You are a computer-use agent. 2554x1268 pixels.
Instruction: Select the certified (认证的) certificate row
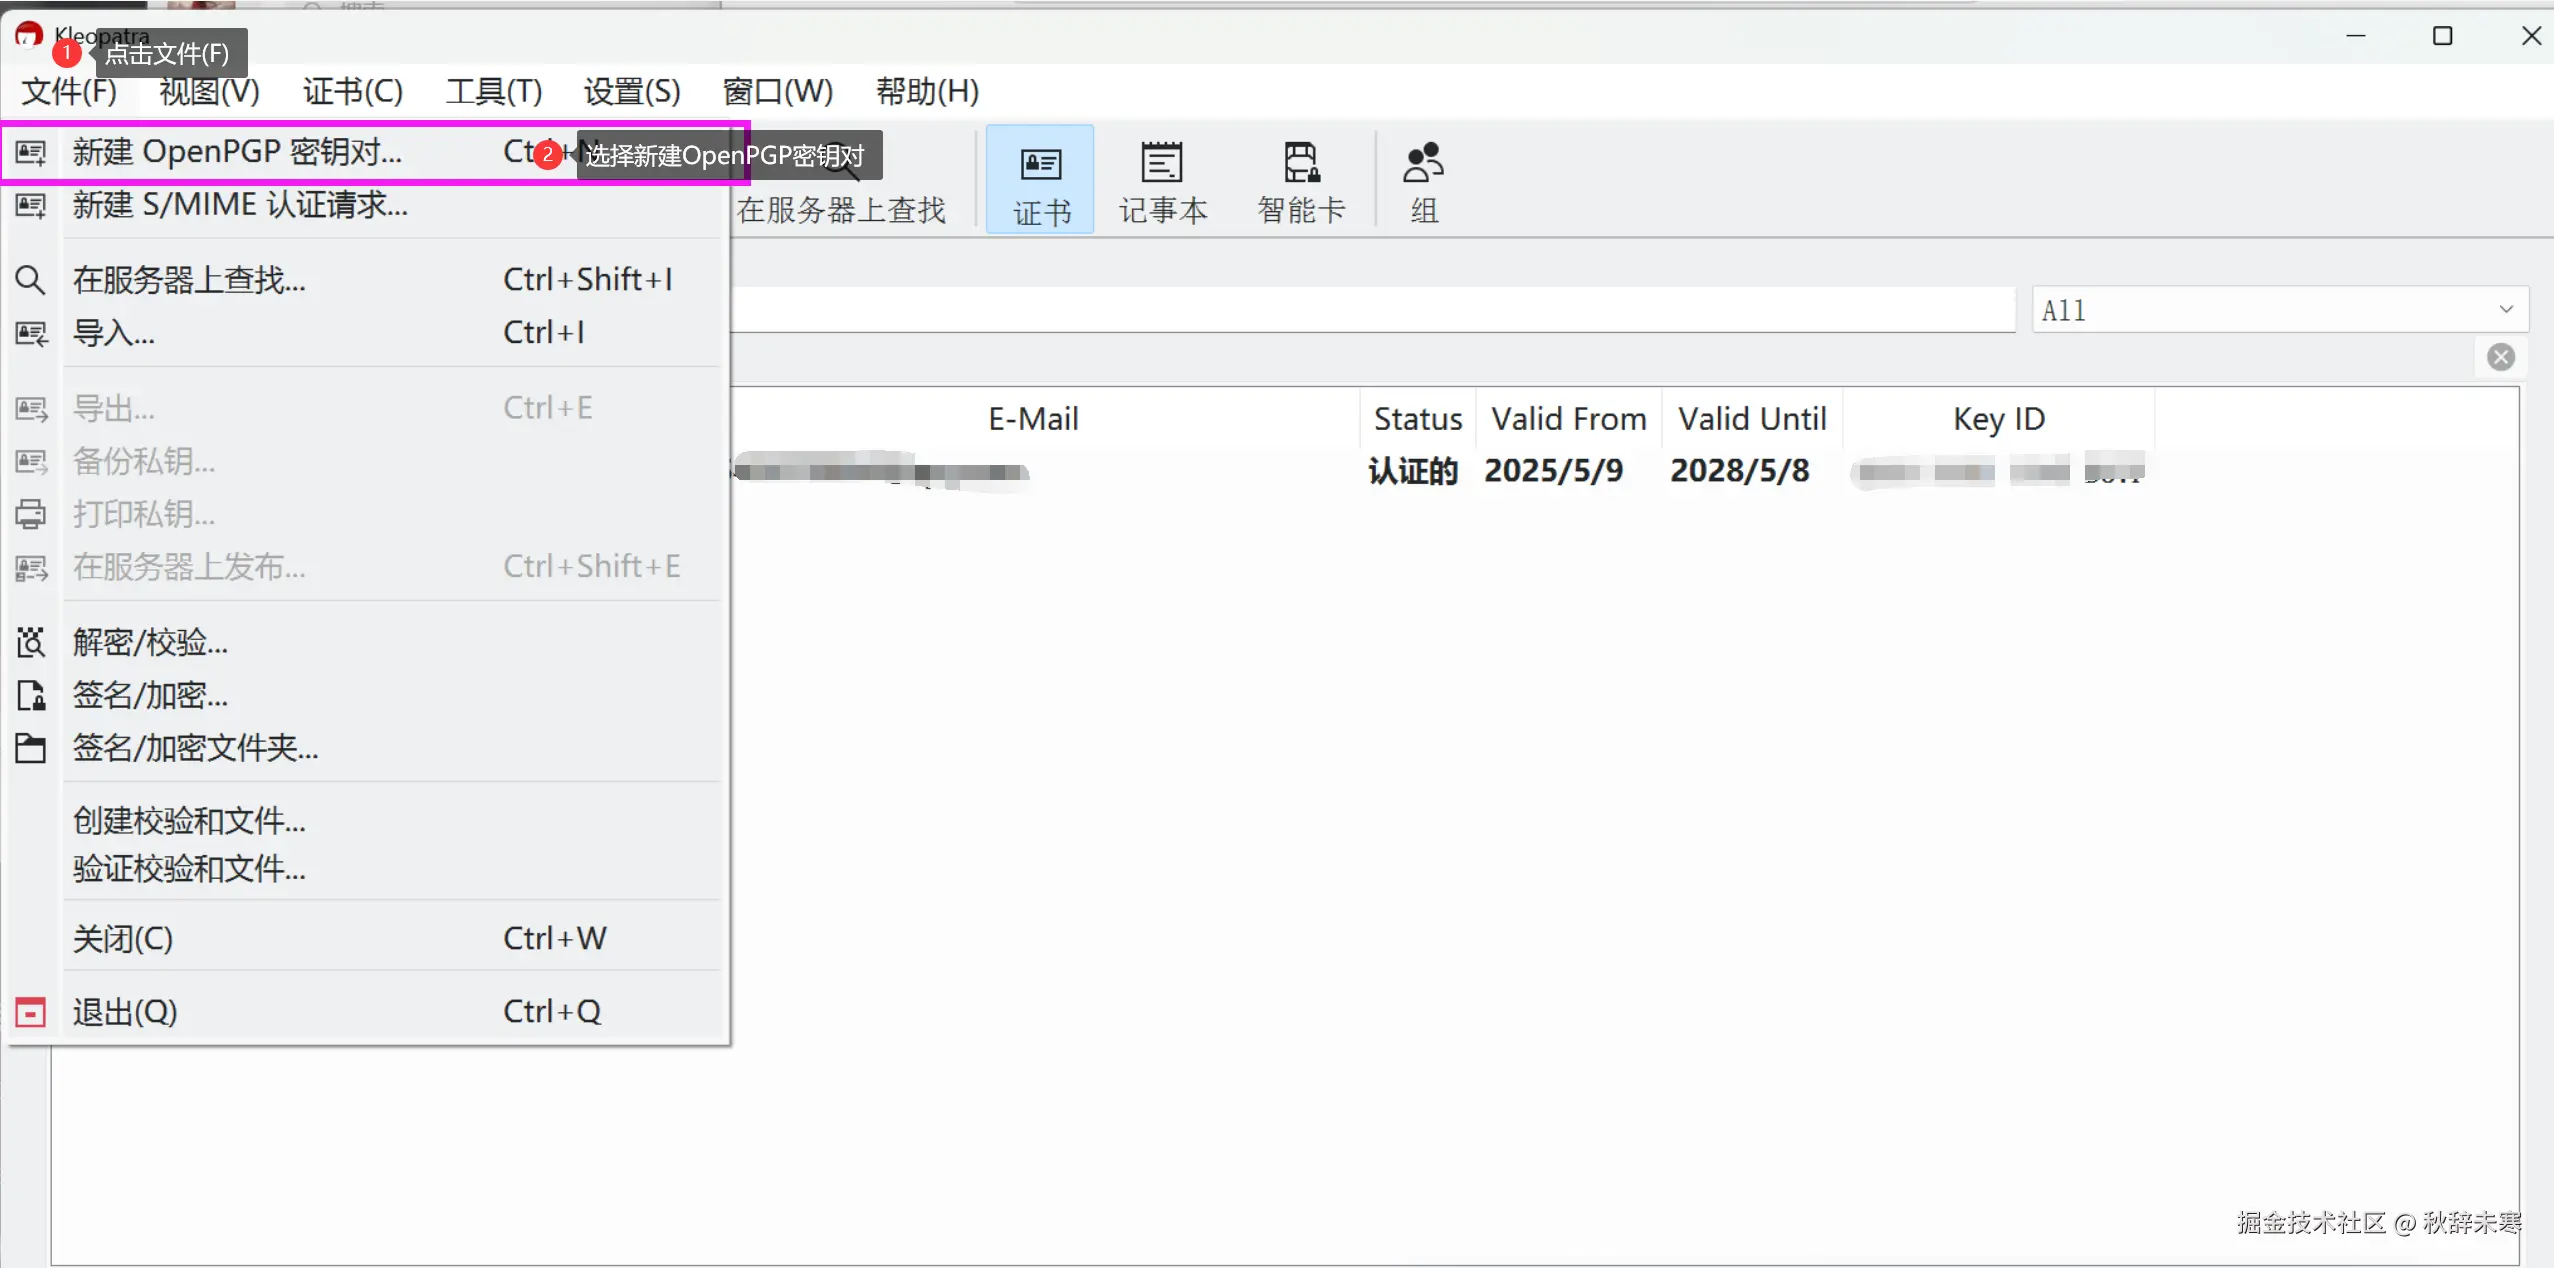click(1413, 470)
